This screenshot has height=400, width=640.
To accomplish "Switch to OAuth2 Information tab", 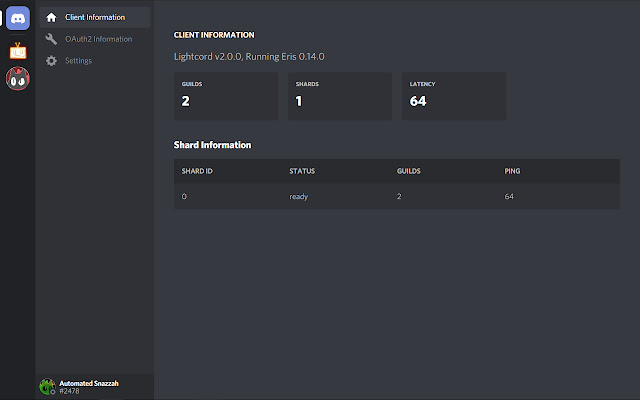I will [98, 39].
